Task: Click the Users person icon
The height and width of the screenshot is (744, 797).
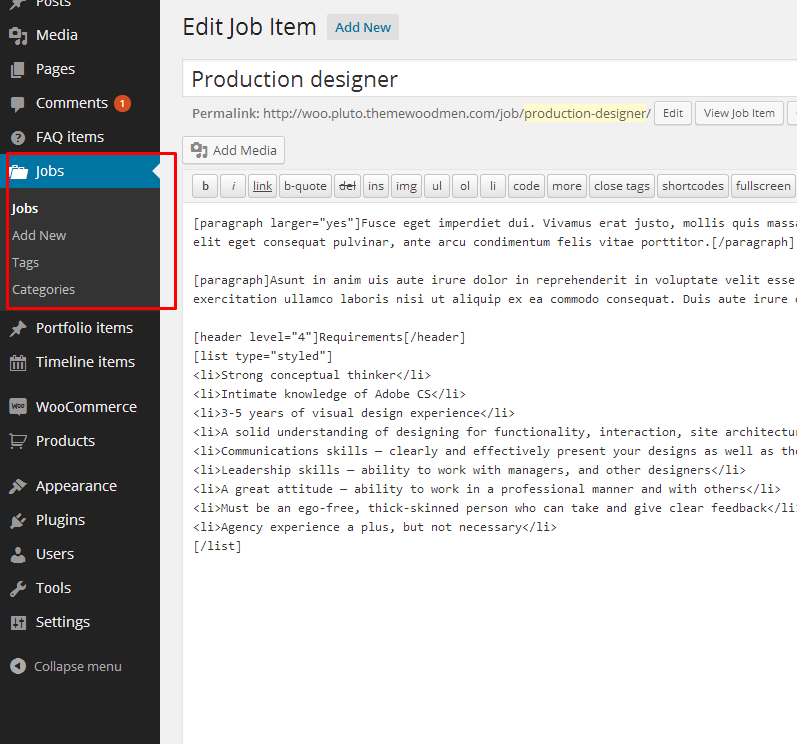Action: pyautogui.click(x=18, y=554)
